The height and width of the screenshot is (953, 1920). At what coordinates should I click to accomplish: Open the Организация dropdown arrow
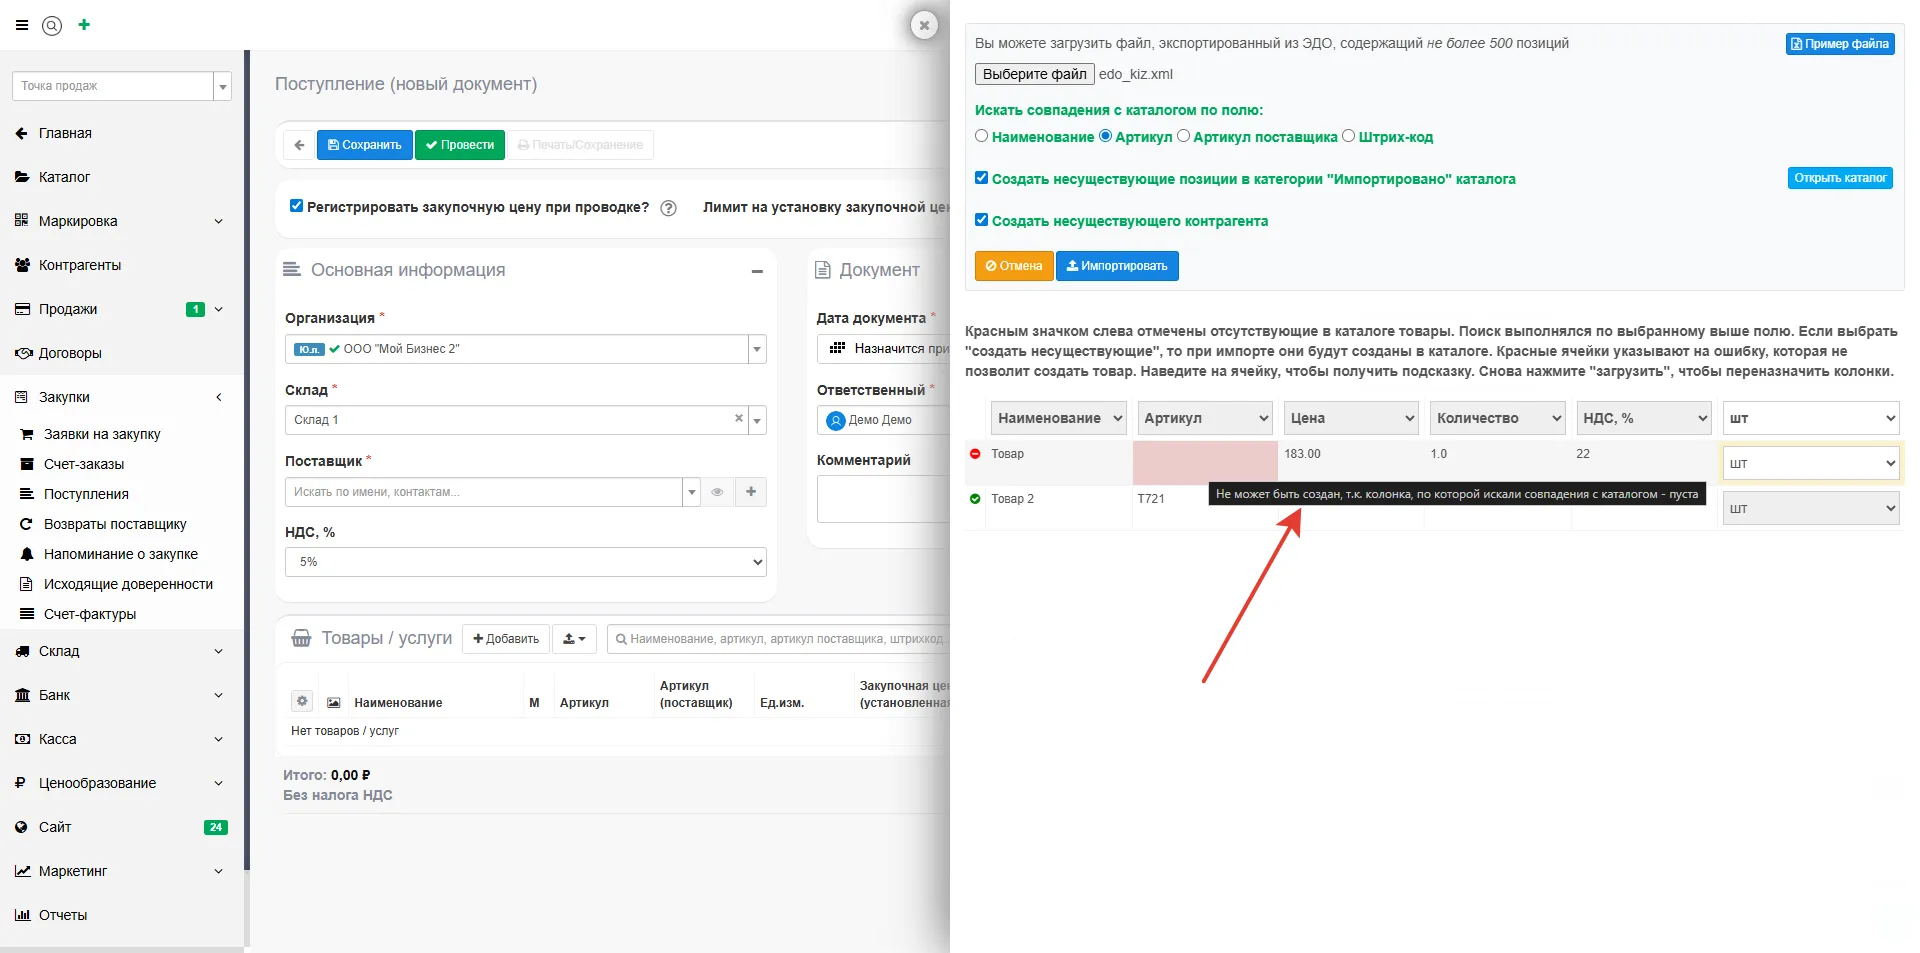point(757,349)
